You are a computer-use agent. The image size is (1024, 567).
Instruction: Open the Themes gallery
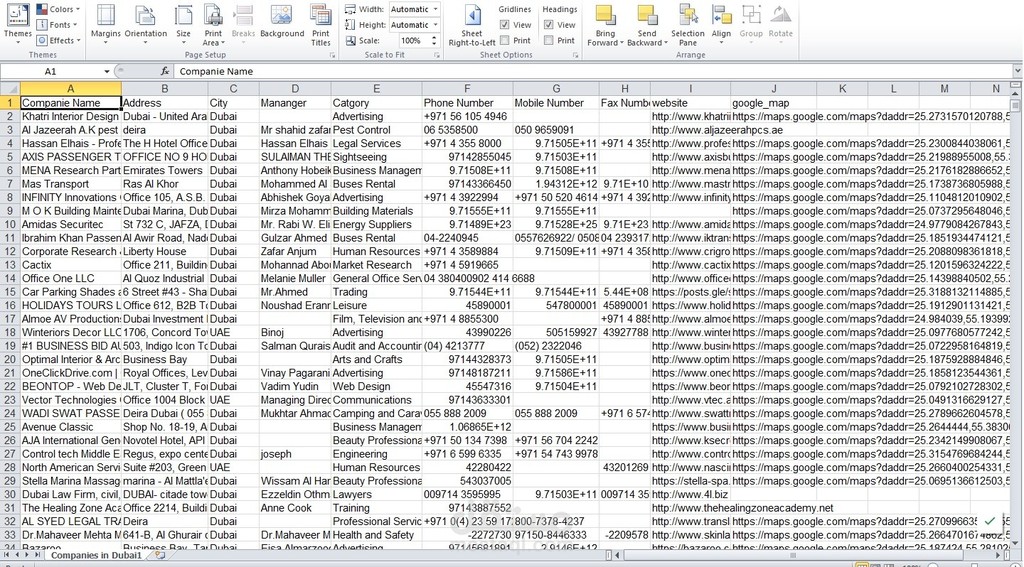point(17,20)
